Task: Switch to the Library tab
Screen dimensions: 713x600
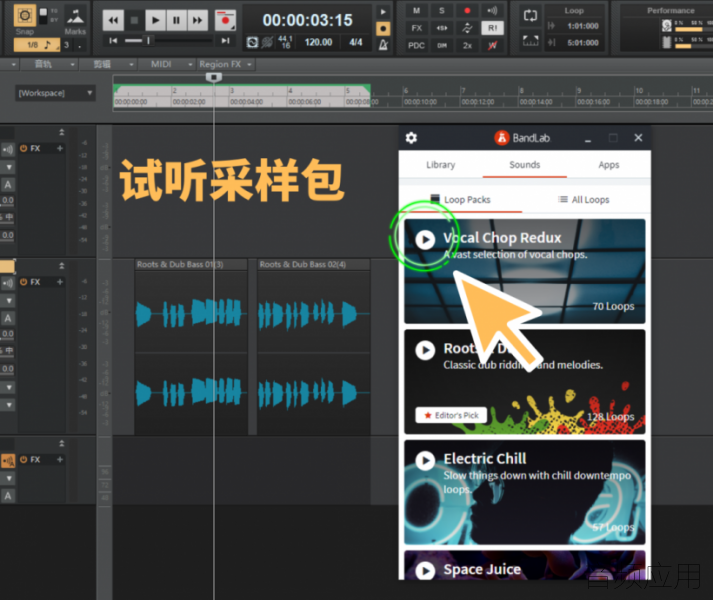Action: (440, 165)
